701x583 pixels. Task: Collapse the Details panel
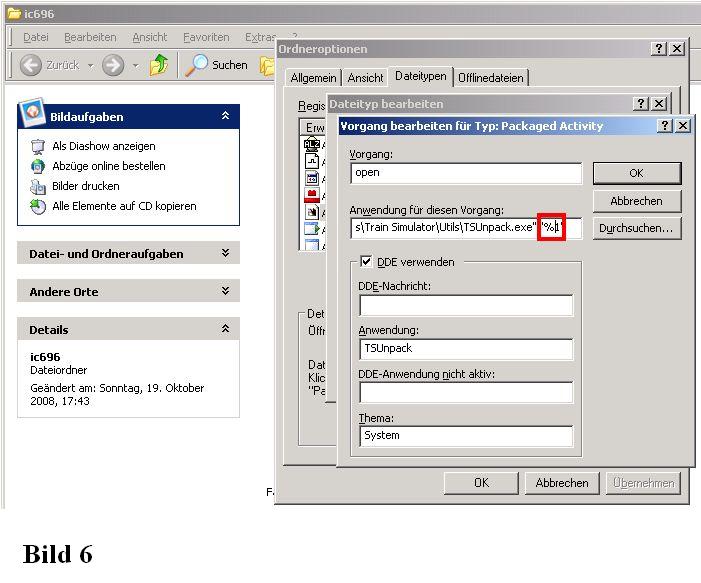(x=225, y=329)
